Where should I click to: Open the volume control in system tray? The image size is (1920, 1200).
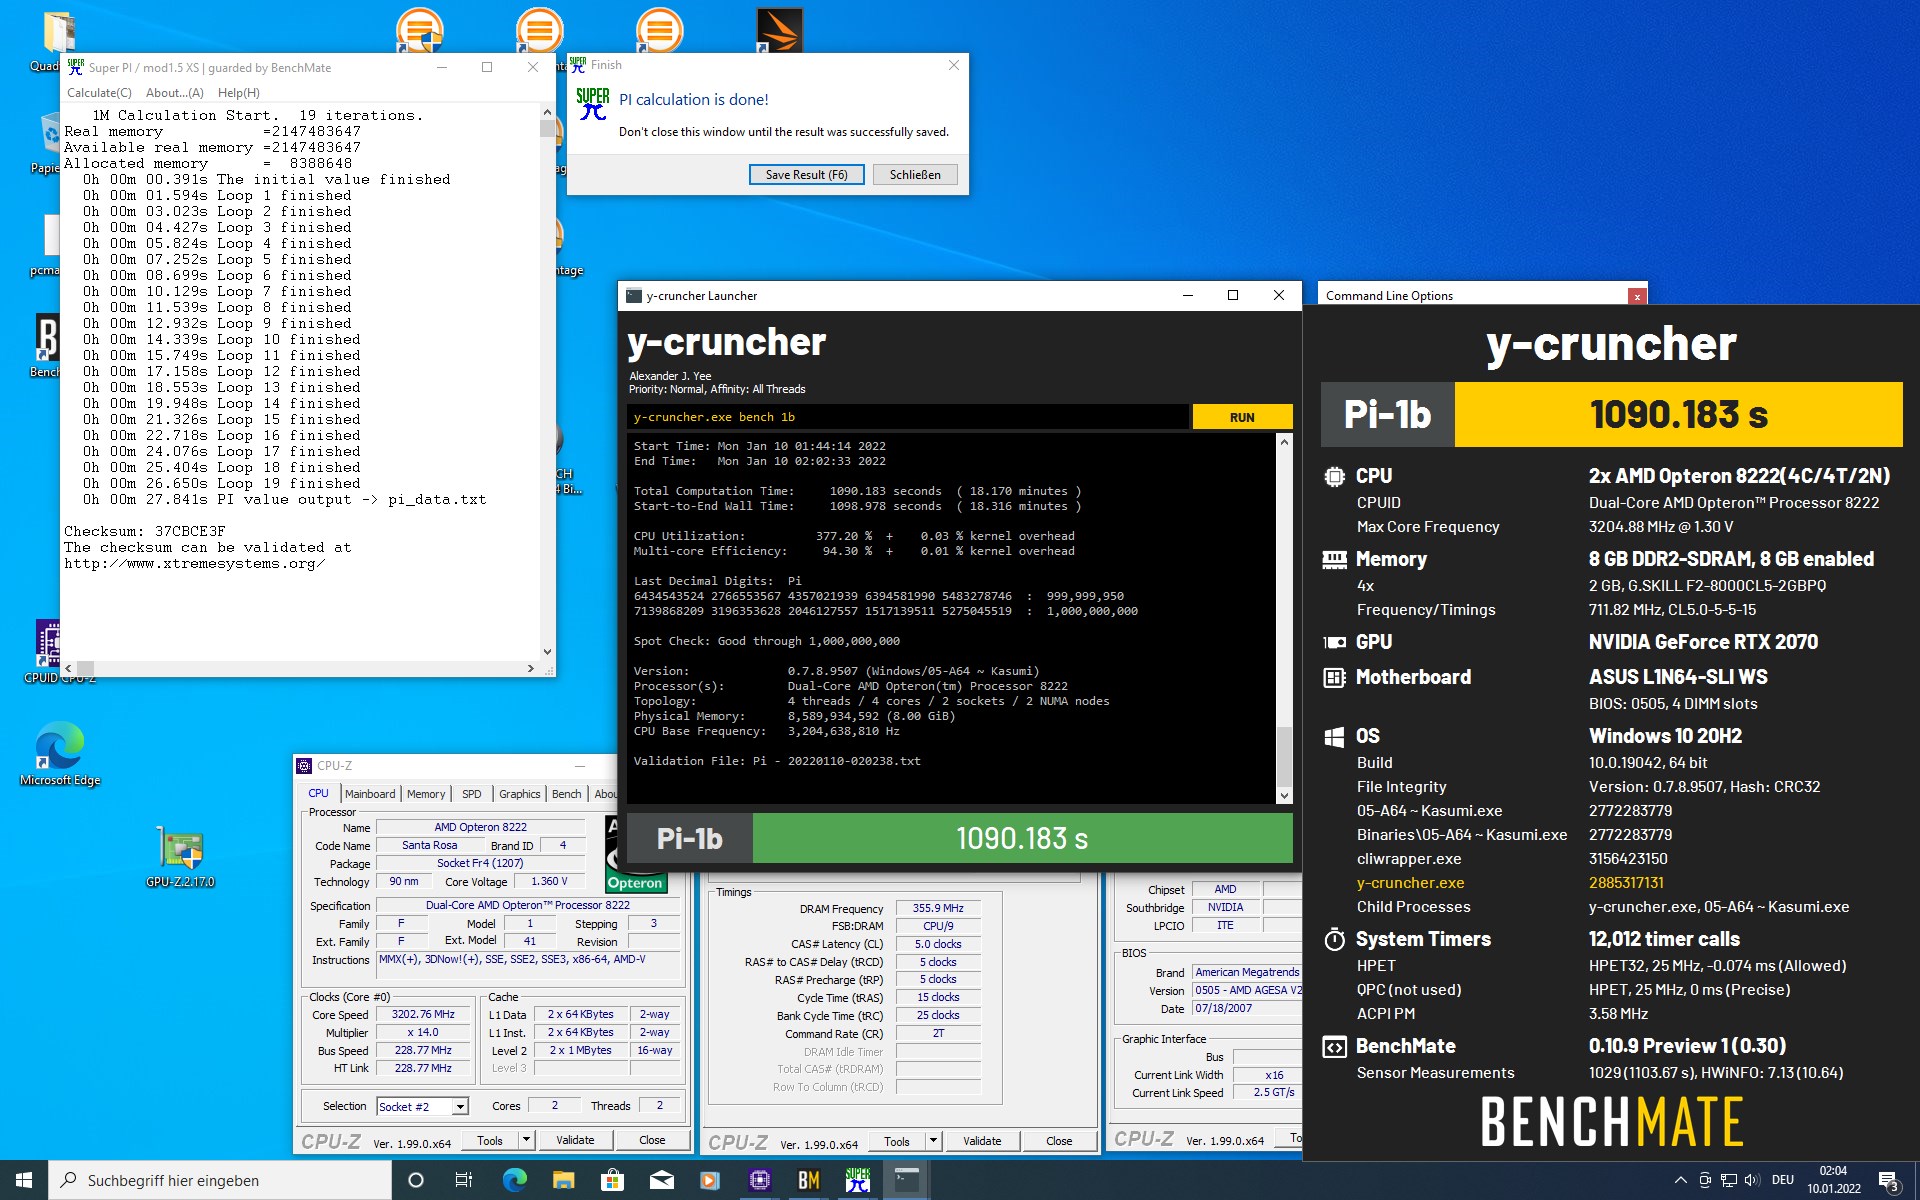[x=1752, y=1180]
